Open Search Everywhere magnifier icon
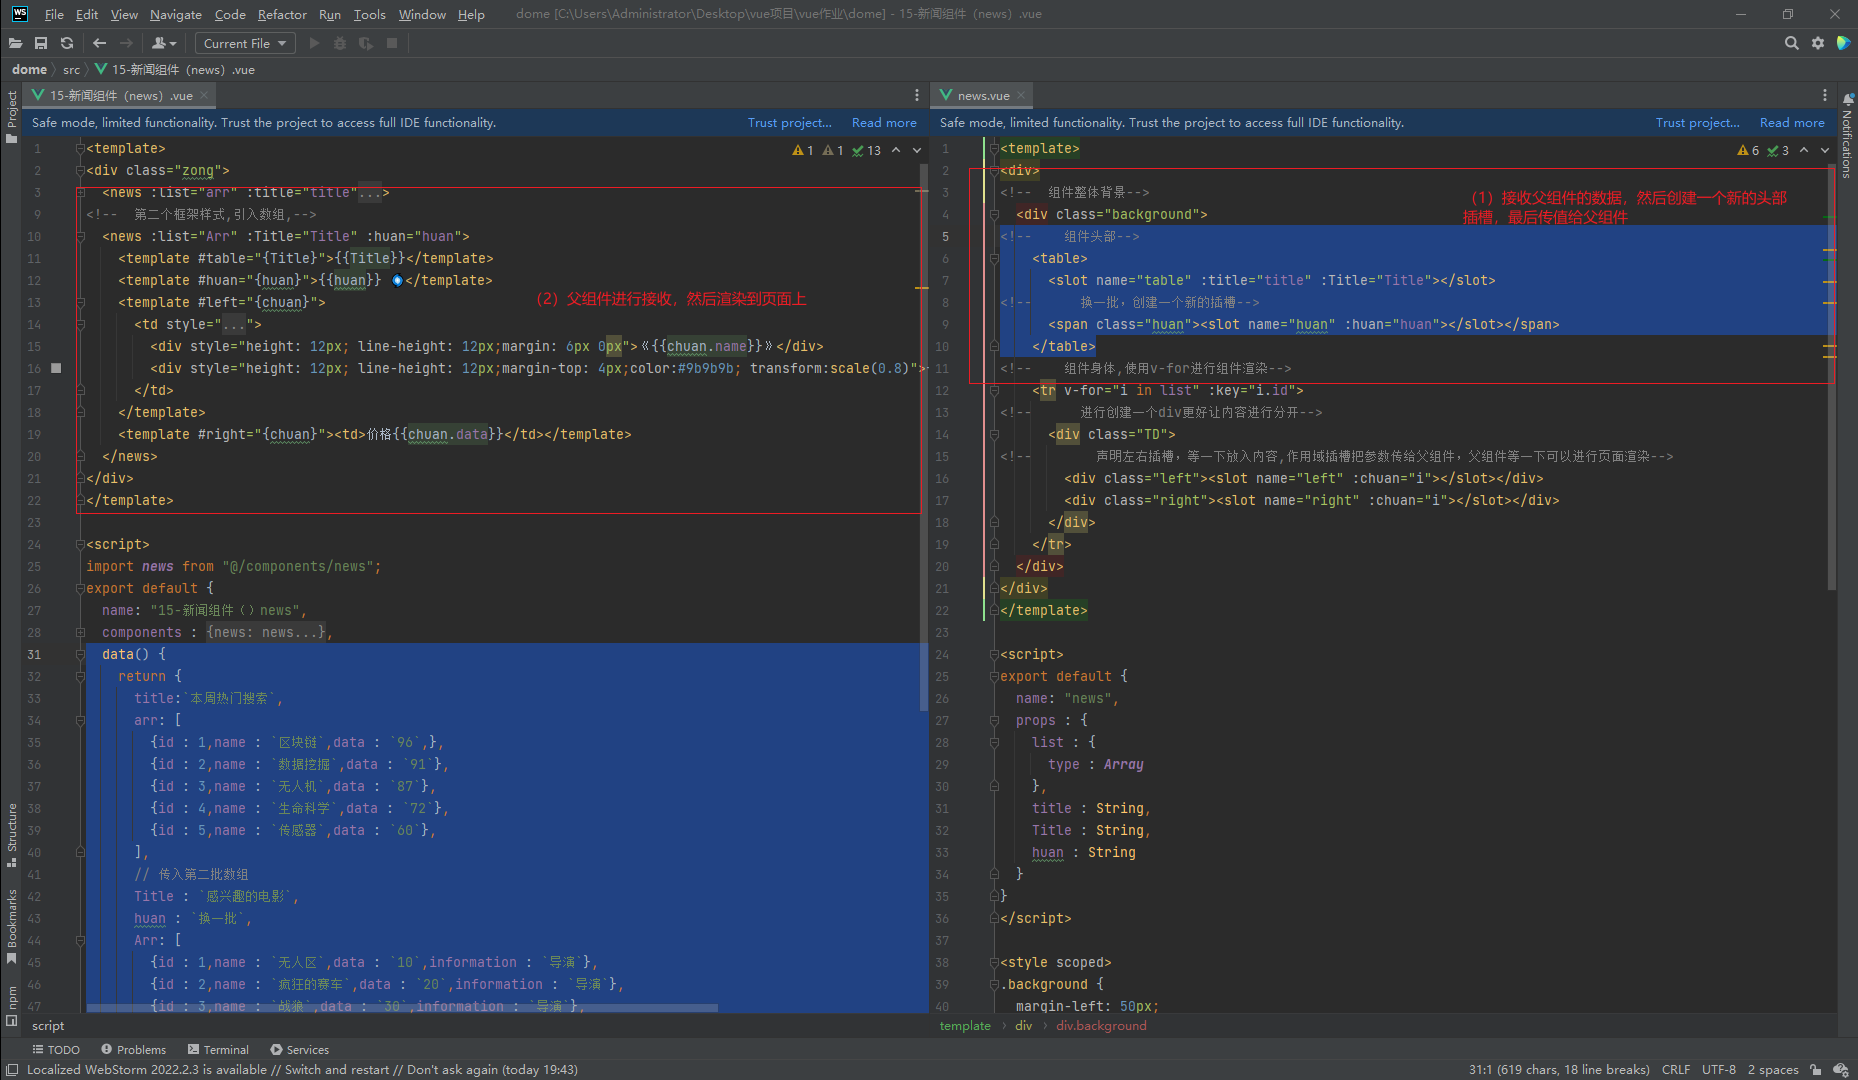Screen dimensions: 1858x1080 [x=1791, y=43]
